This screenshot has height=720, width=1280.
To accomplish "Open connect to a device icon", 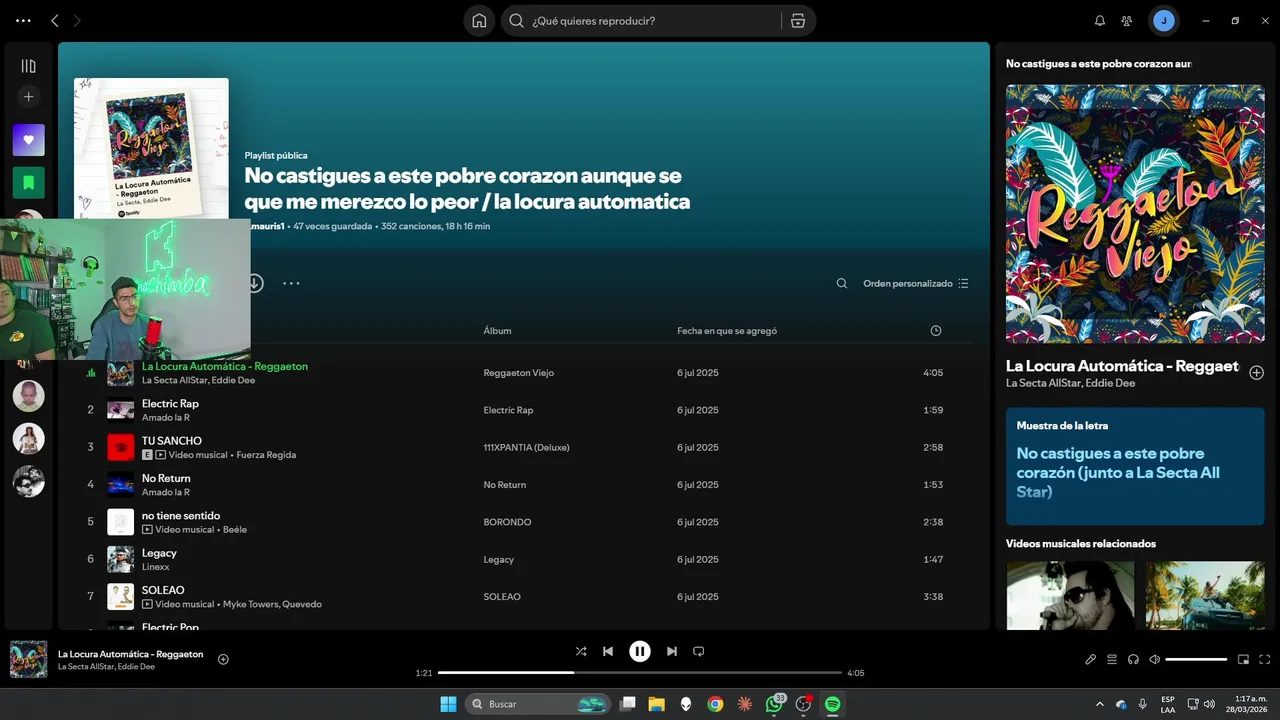I will [1133, 659].
